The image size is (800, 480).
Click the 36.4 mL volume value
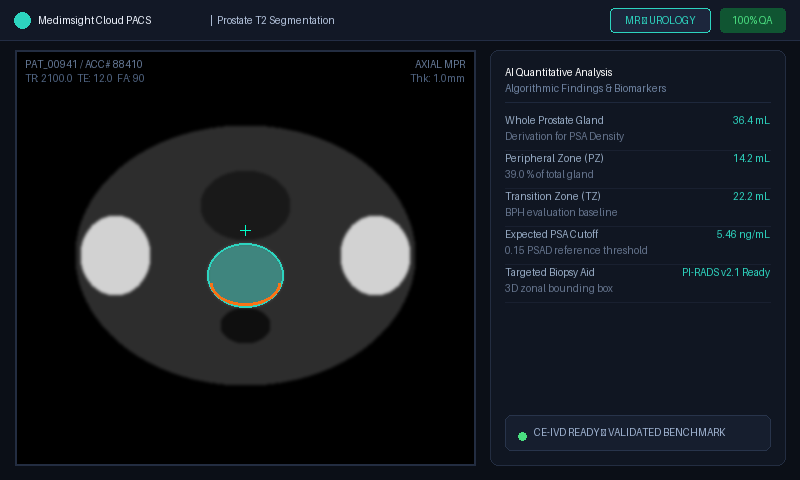751,120
